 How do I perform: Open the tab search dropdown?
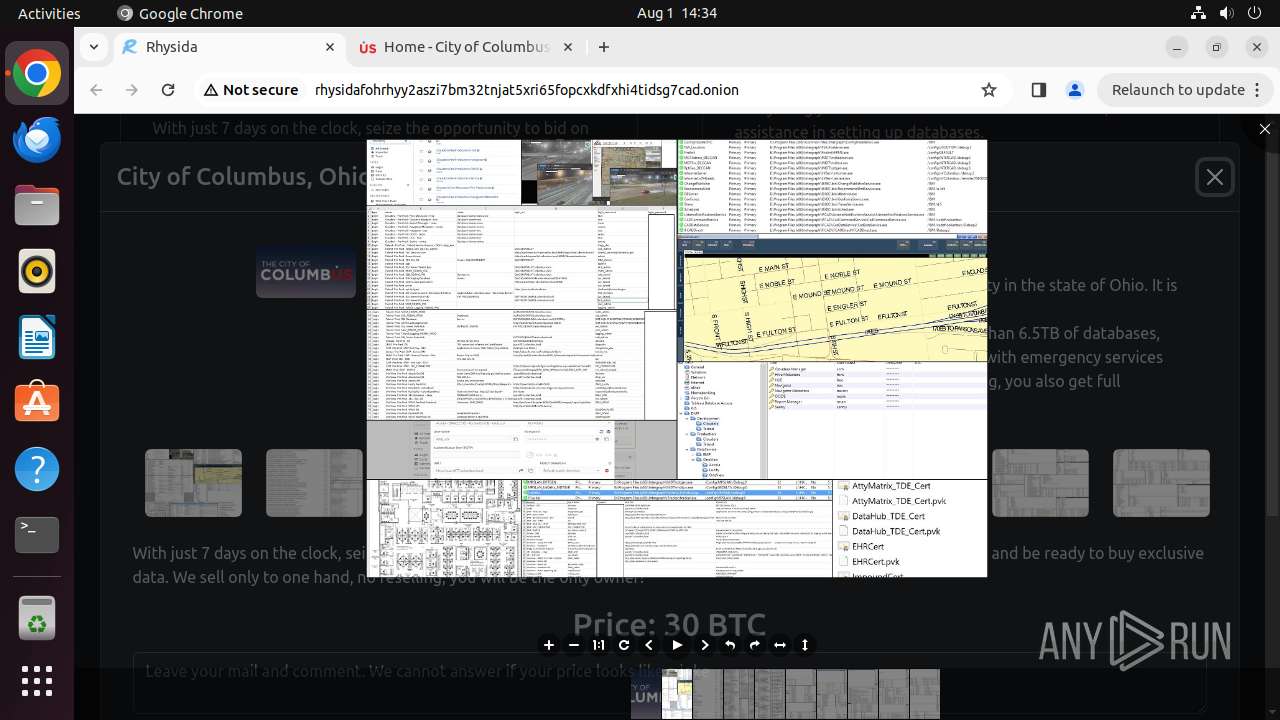93,47
